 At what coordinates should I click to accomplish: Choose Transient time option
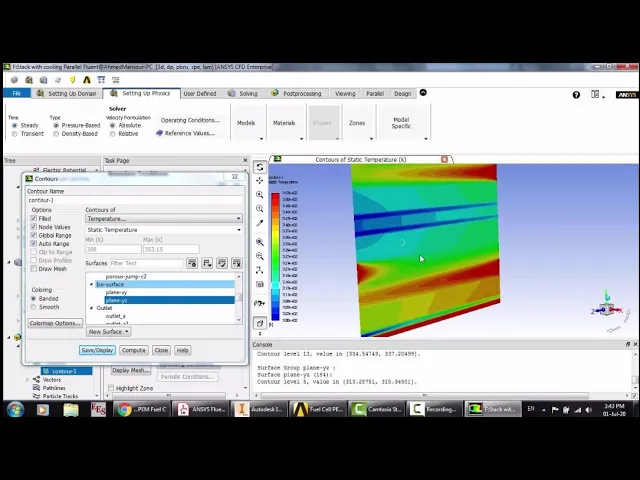pos(15,134)
